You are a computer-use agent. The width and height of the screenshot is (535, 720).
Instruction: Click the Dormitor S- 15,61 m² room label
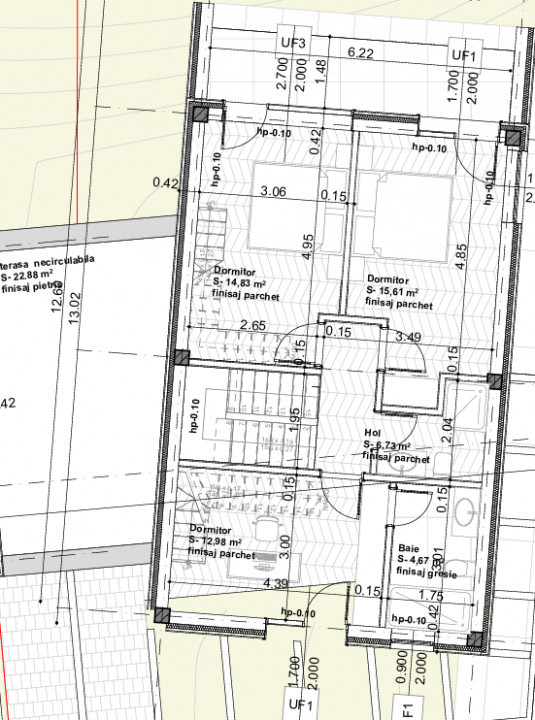click(399, 292)
